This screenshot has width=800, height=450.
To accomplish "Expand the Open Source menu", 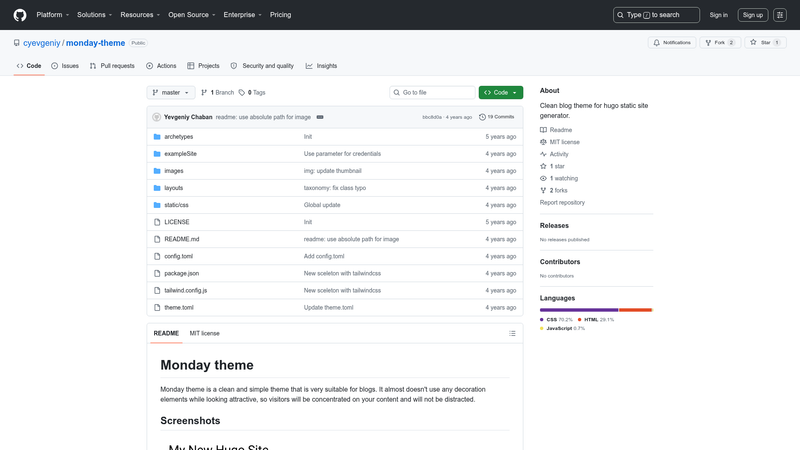I will (192, 15).
